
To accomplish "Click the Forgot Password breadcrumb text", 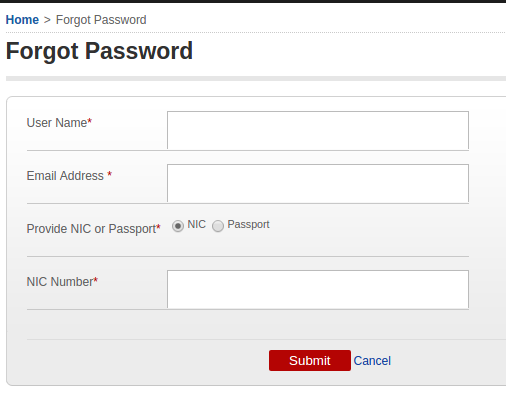I will click(101, 20).
